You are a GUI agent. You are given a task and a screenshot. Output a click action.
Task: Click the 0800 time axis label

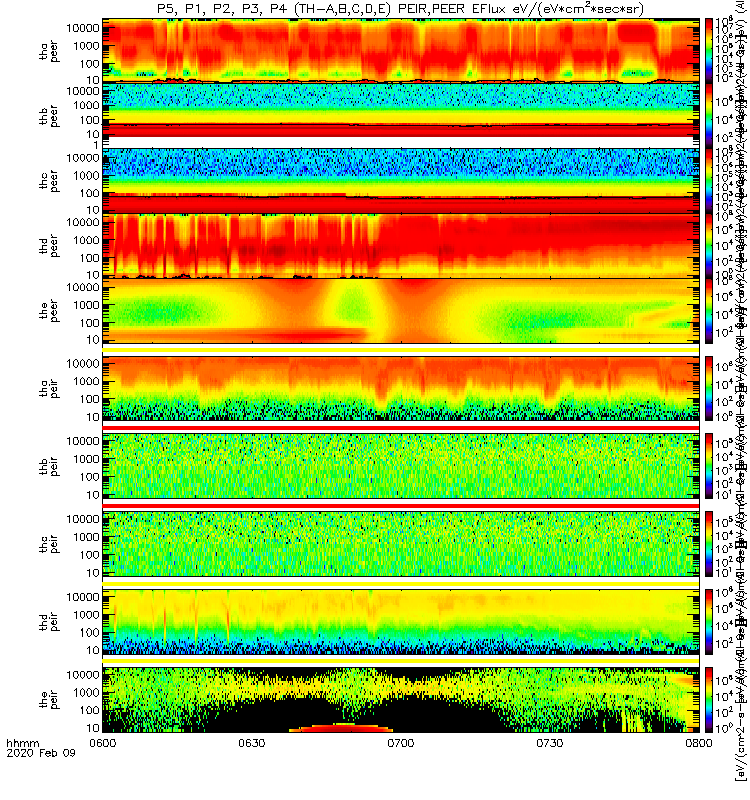tap(698, 743)
